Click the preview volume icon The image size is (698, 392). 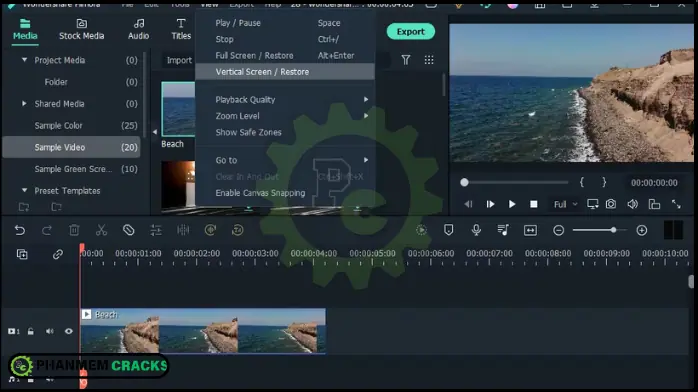coord(633,204)
